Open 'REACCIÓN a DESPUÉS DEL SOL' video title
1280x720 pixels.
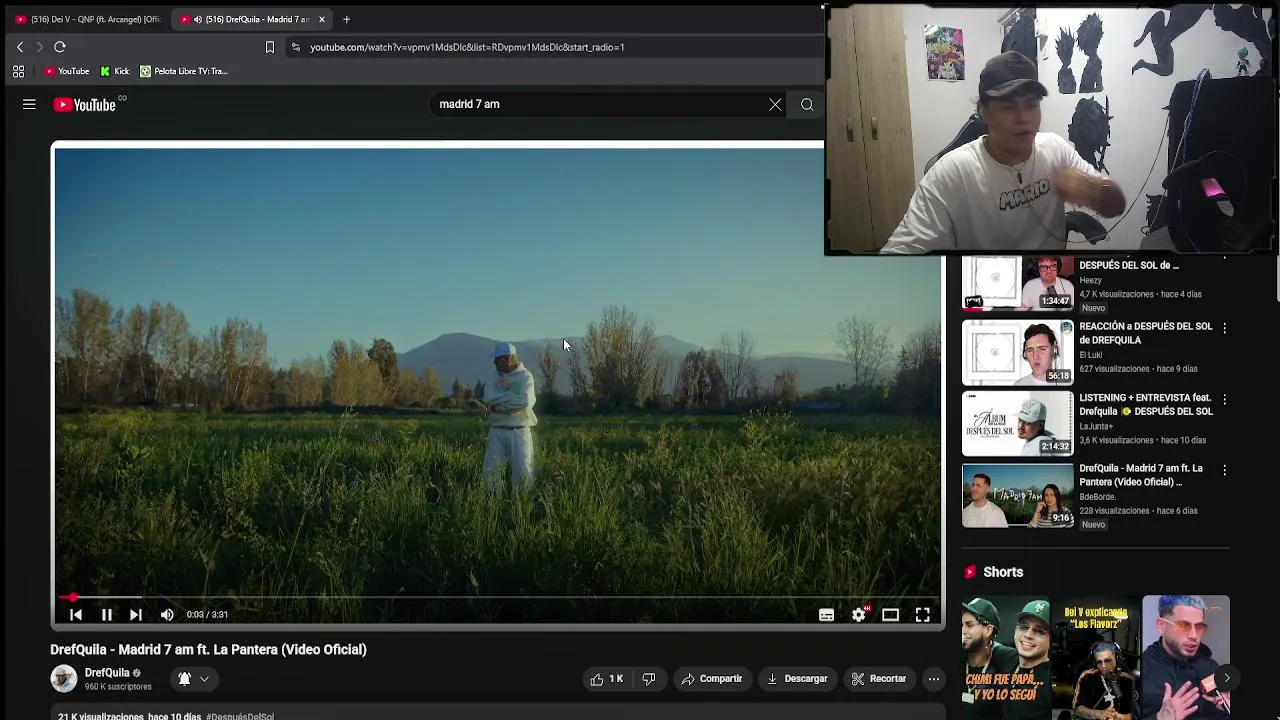[1146, 333]
